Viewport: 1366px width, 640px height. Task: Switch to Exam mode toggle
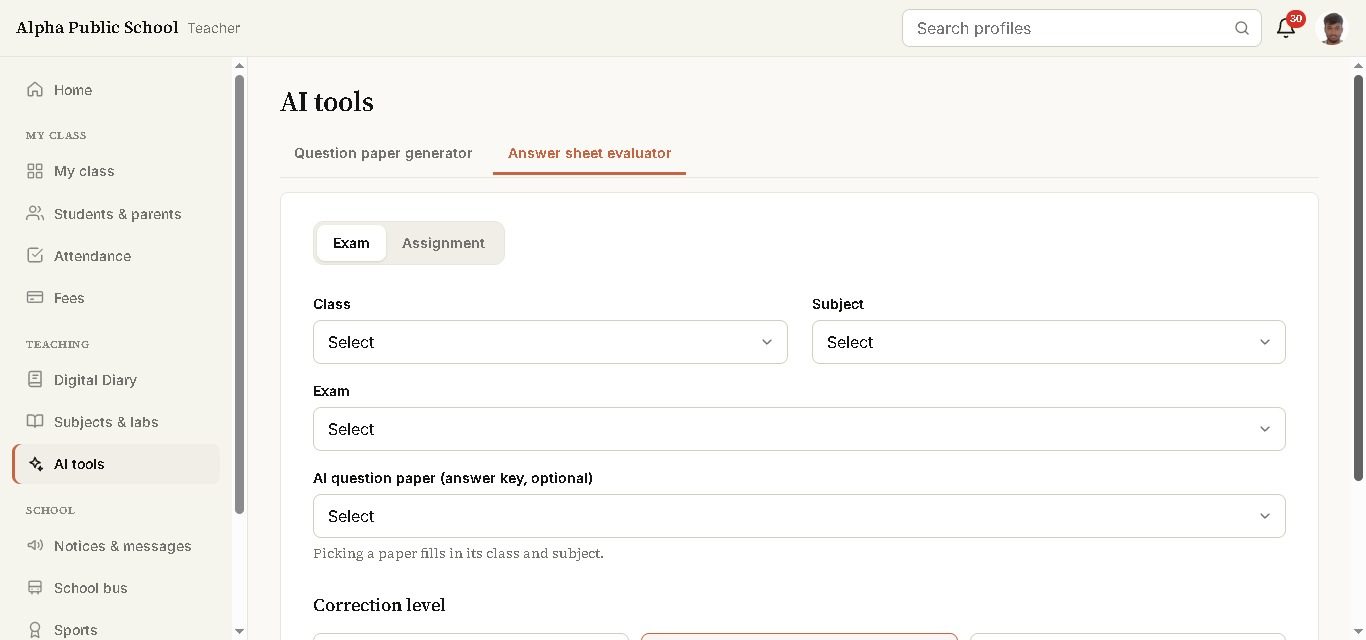click(351, 243)
